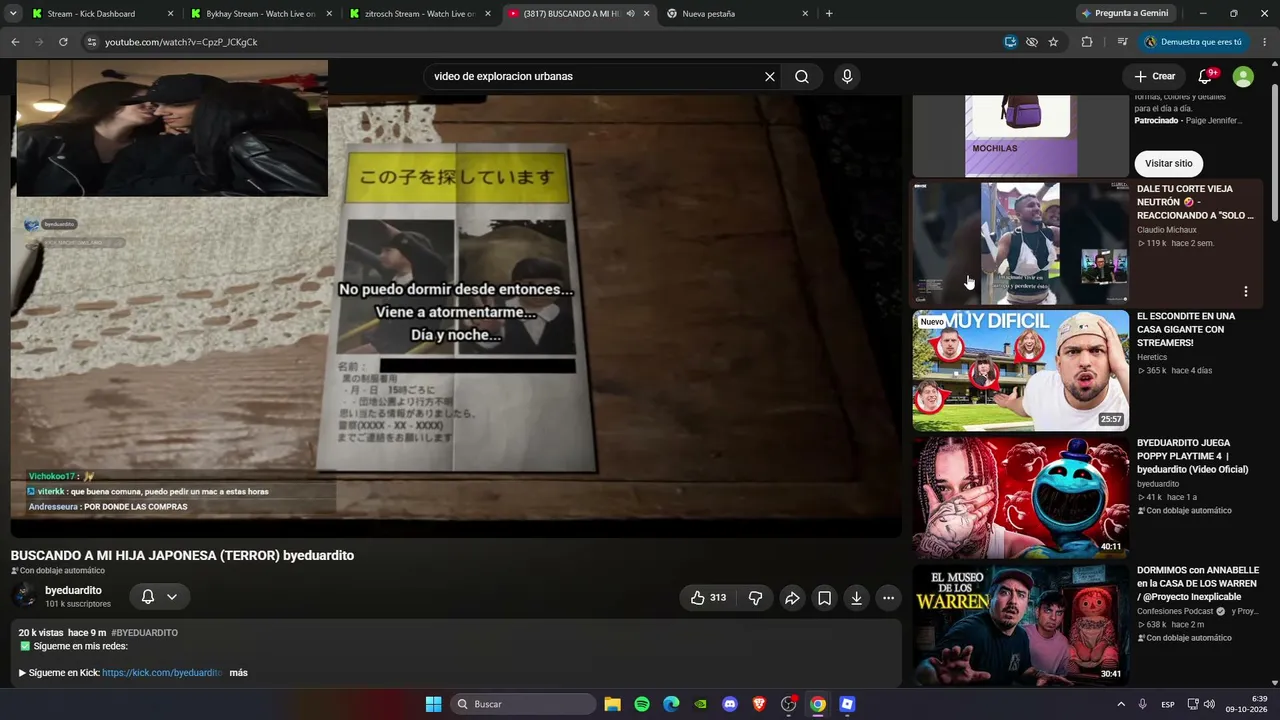1280x720 pixels.
Task: Save the video with the bookmark icon
Action: click(x=824, y=598)
